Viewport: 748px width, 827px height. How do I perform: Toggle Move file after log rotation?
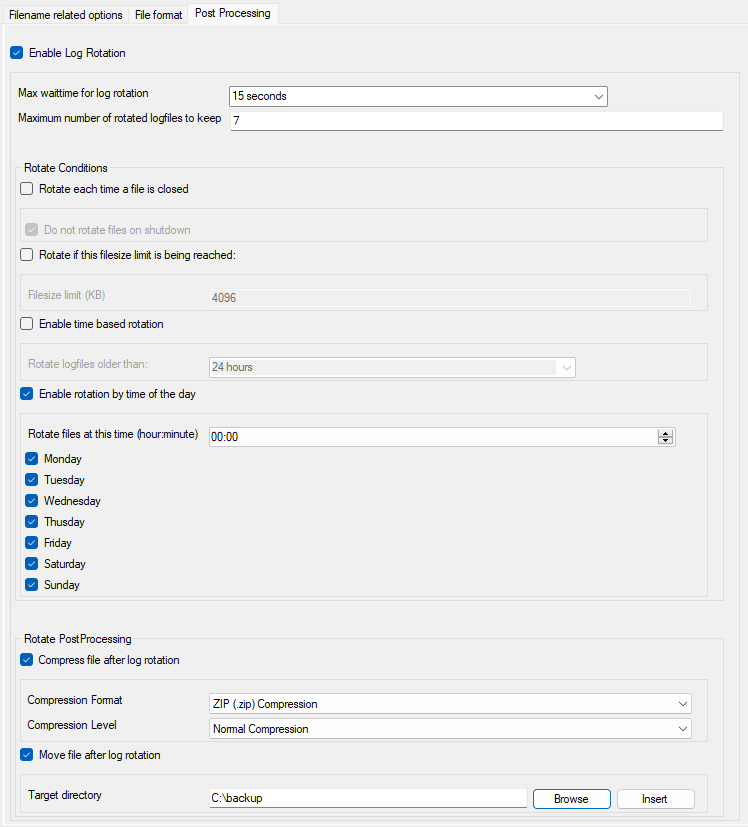click(x=27, y=755)
